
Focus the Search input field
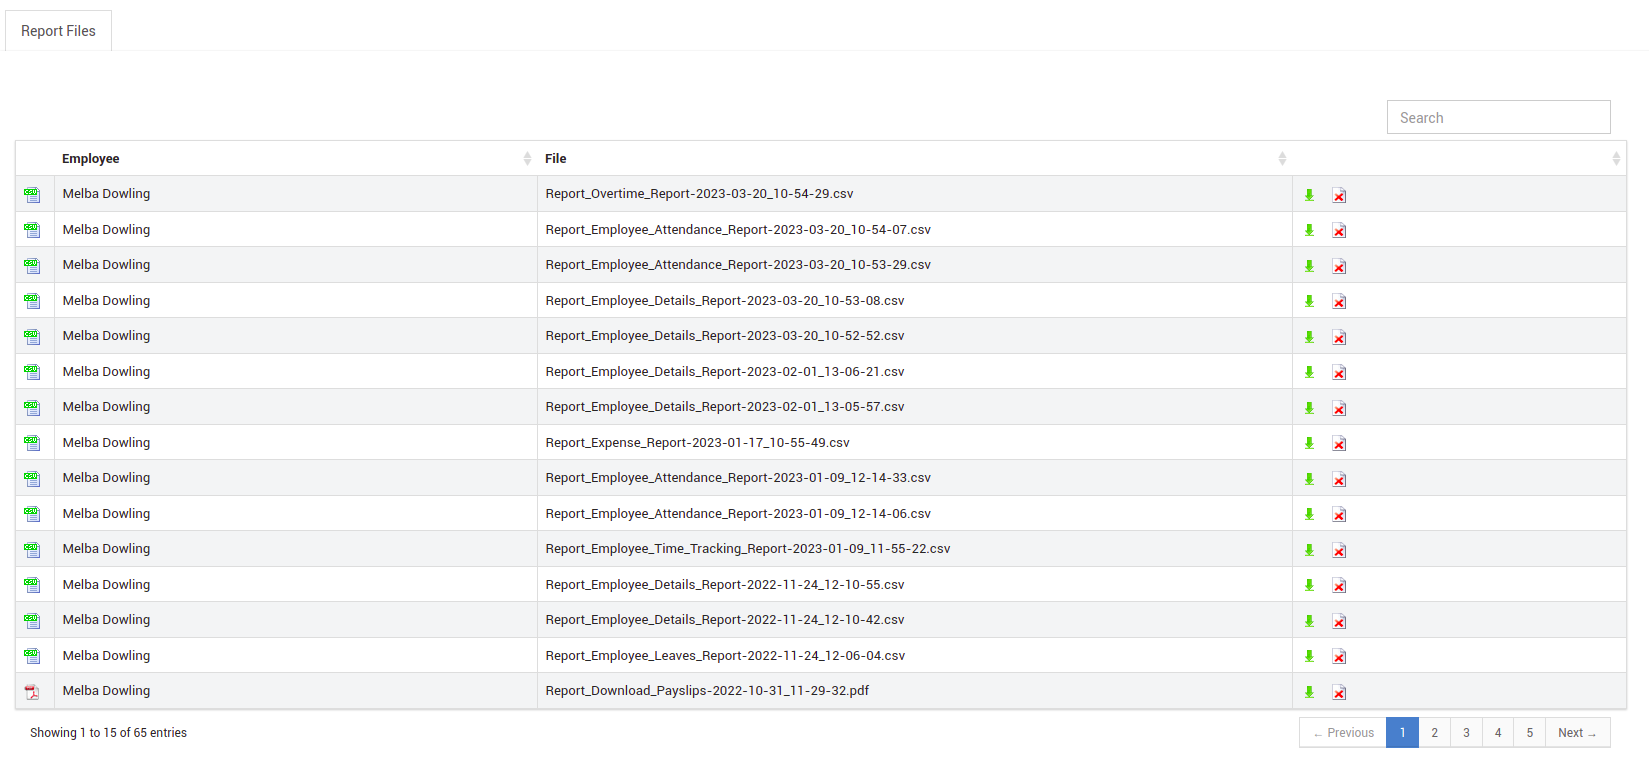(x=1498, y=117)
